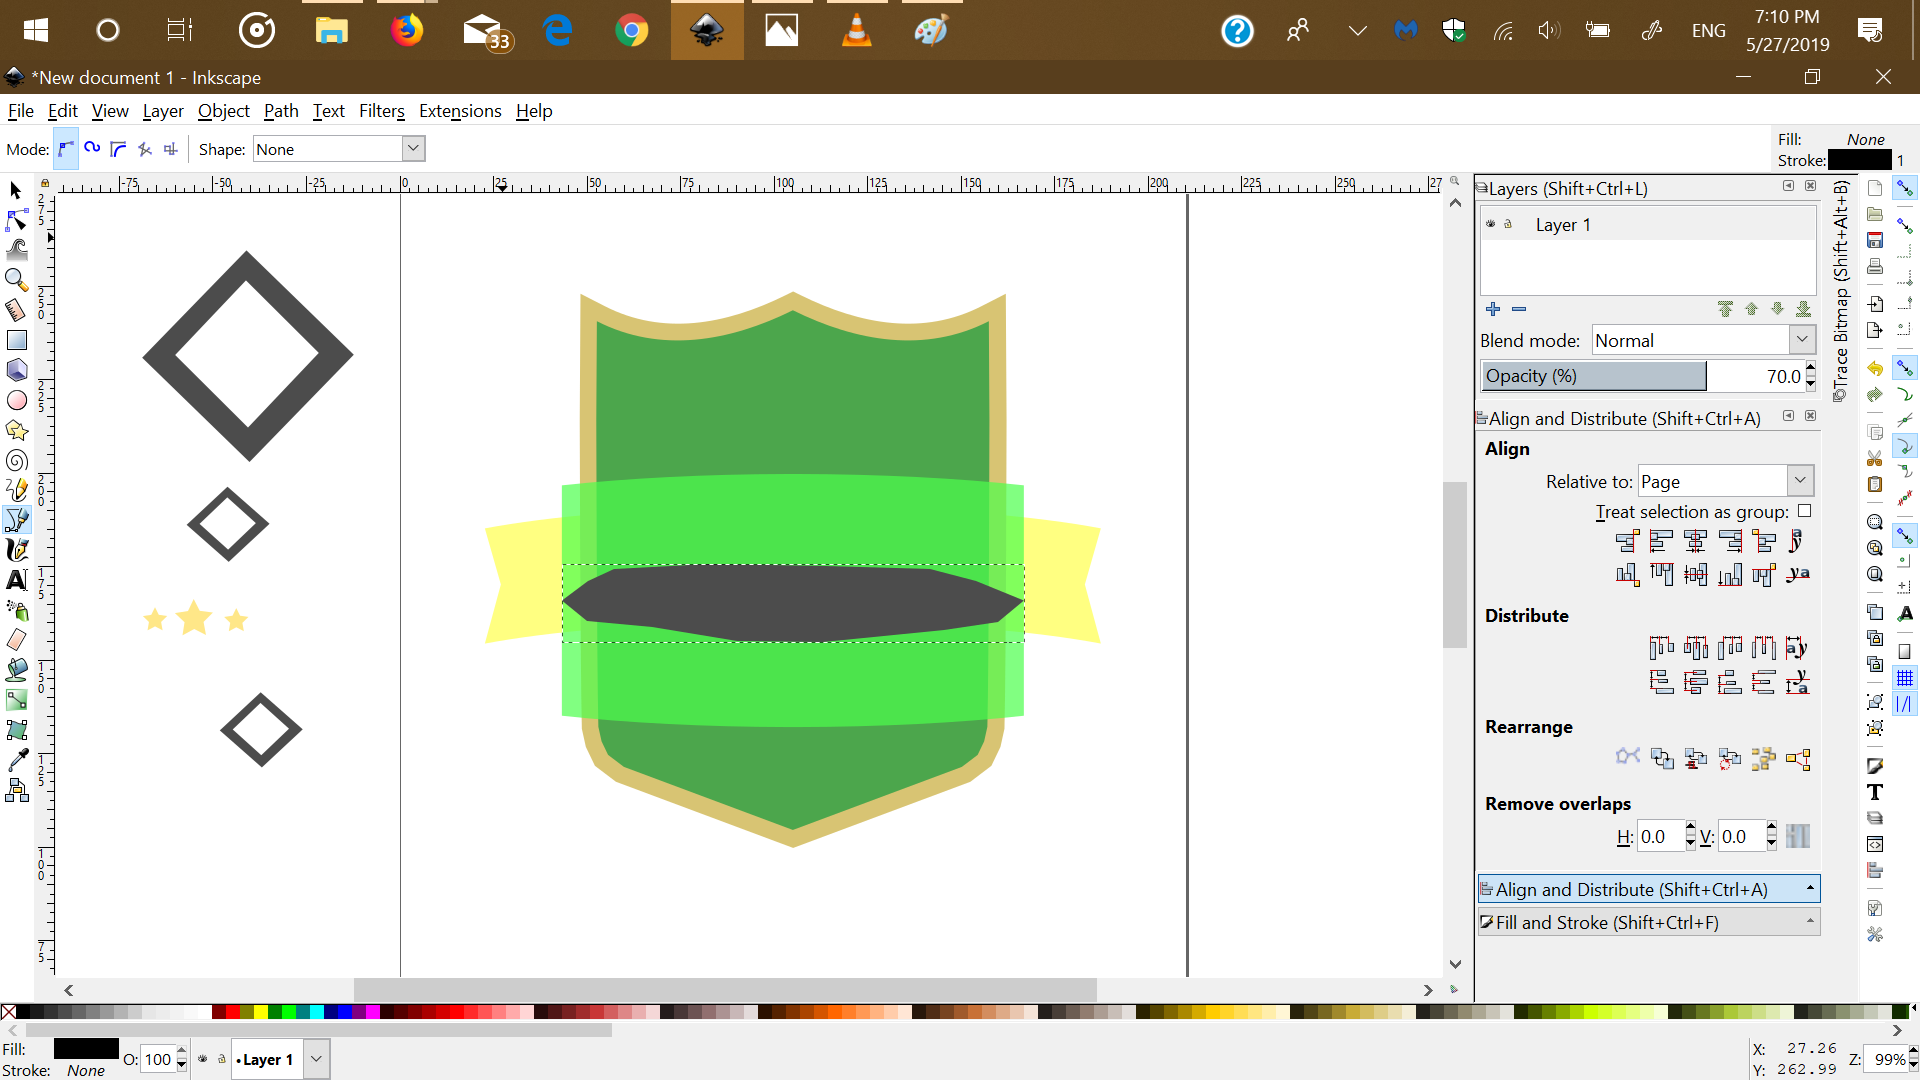Image resolution: width=1920 pixels, height=1080 pixels.
Task: Select the Text tool
Action: [x=16, y=580]
